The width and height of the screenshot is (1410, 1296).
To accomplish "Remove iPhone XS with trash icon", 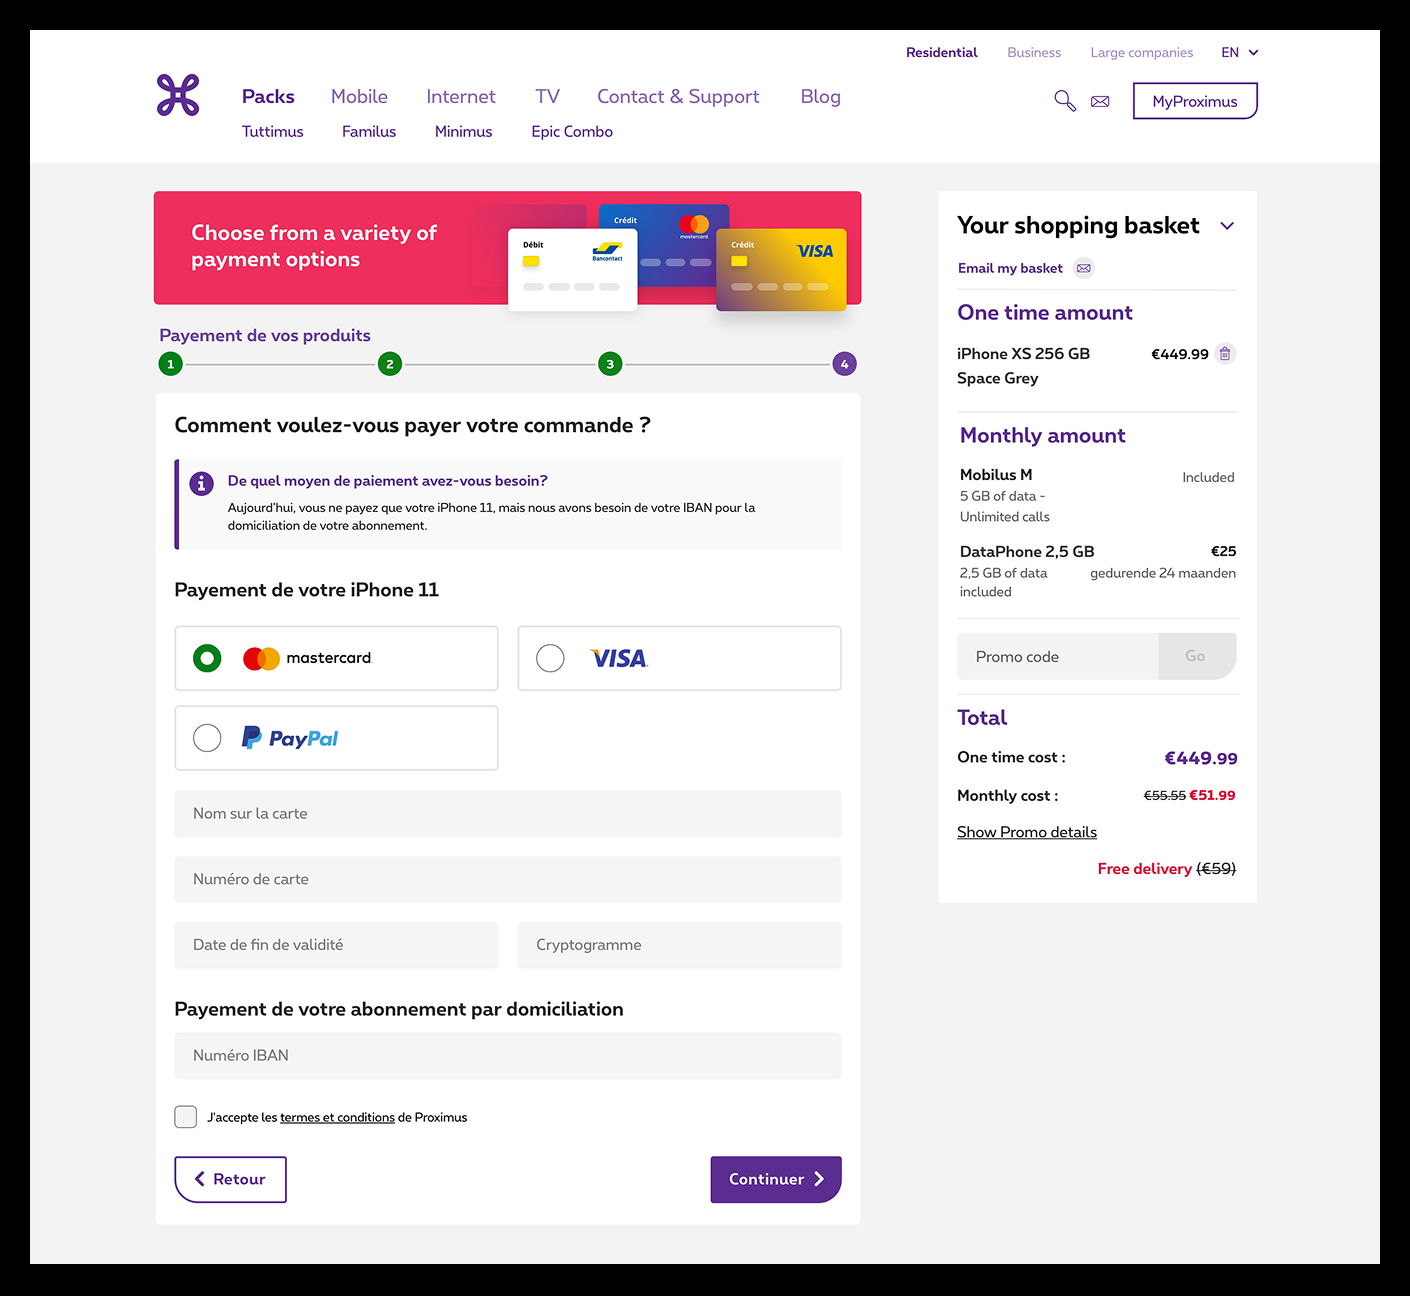I will pos(1225,354).
